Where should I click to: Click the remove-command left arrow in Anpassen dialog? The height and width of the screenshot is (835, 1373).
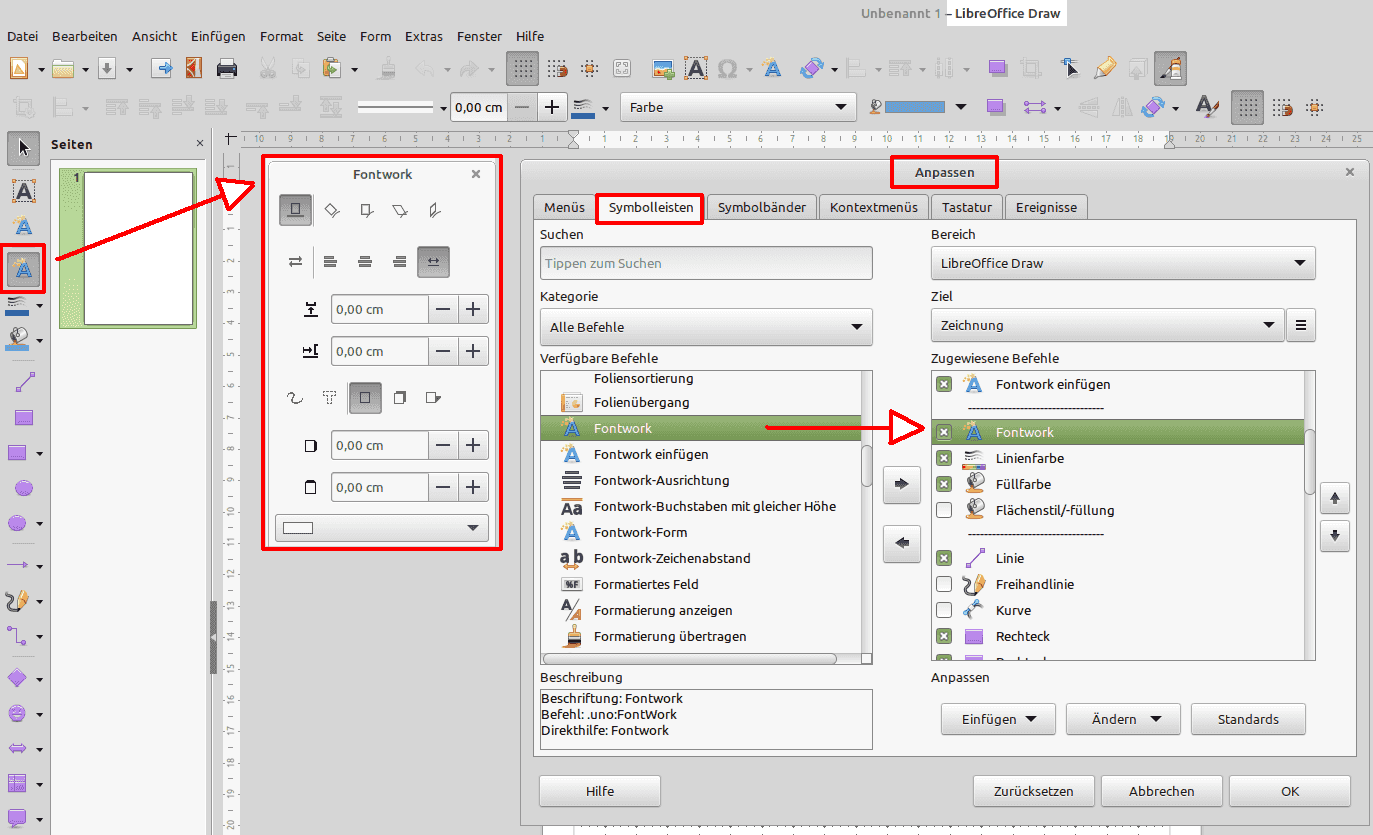pyautogui.click(x=901, y=543)
